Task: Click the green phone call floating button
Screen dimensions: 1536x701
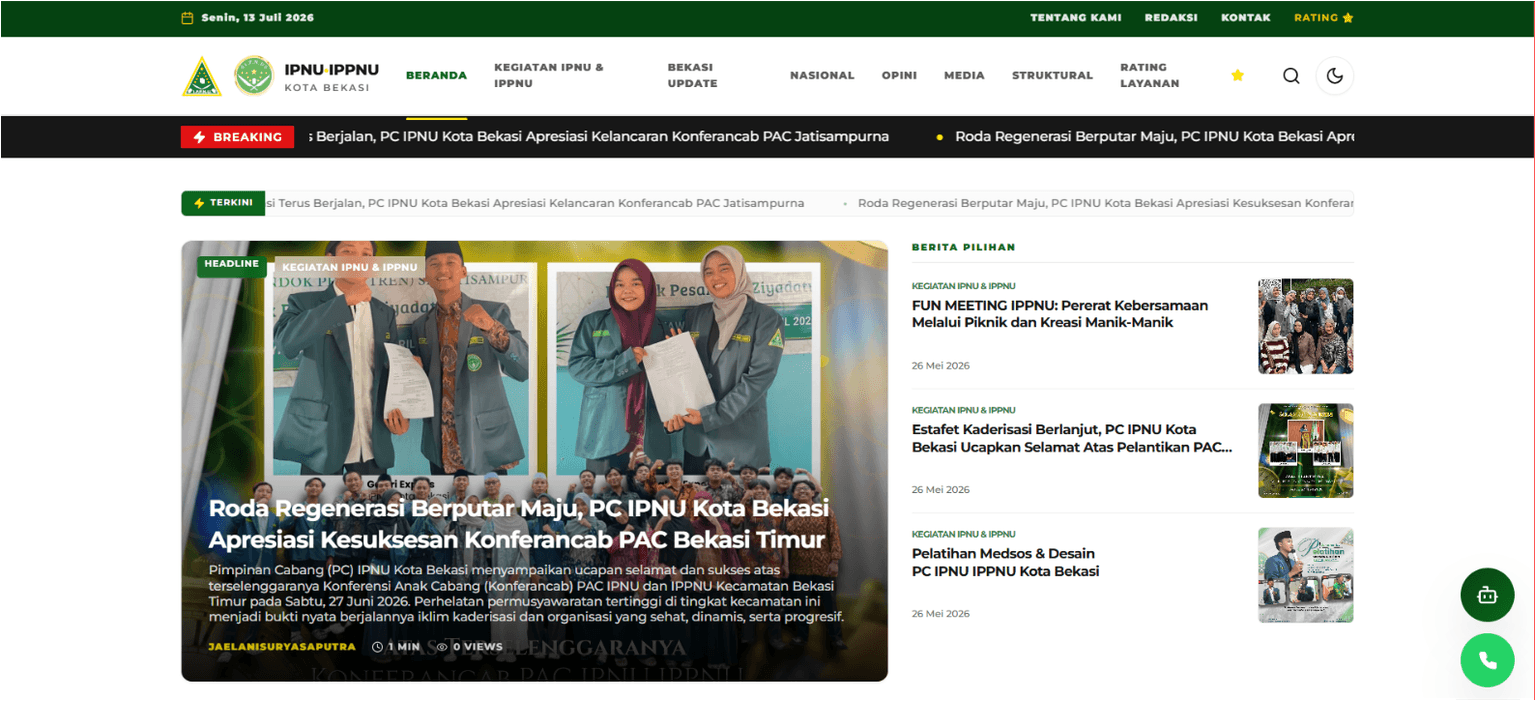Action: (x=1487, y=660)
